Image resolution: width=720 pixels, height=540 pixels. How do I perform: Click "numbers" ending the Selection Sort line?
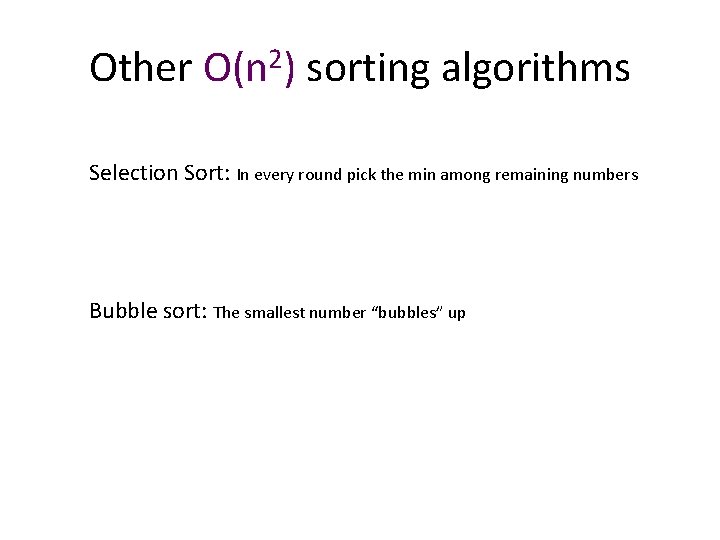coord(604,175)
